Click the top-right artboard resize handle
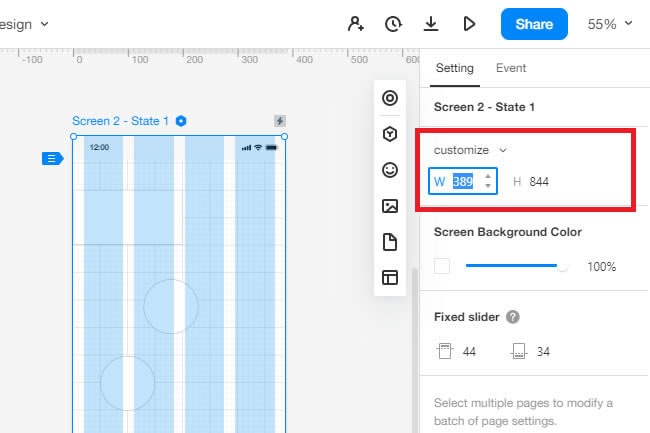Screen dimensions: 650x433 click(x=284, y=136)
